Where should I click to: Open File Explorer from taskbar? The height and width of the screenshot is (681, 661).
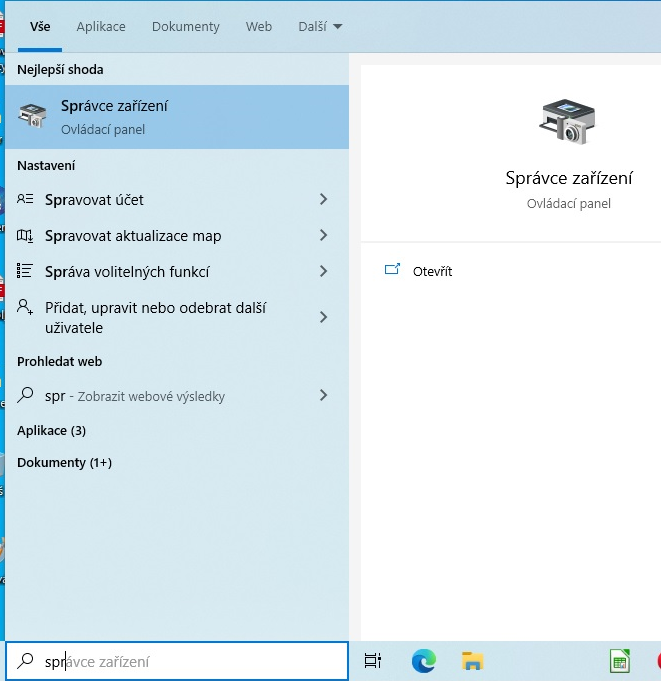pos(472,661)
